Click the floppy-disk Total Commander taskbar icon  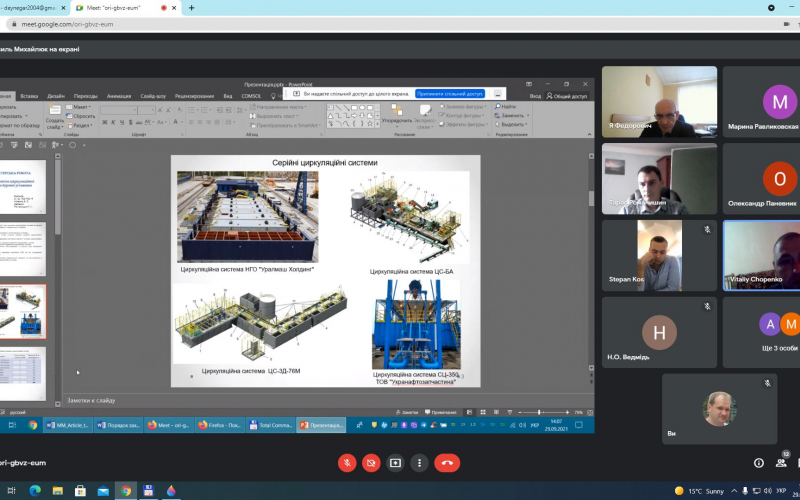(148, 491)
